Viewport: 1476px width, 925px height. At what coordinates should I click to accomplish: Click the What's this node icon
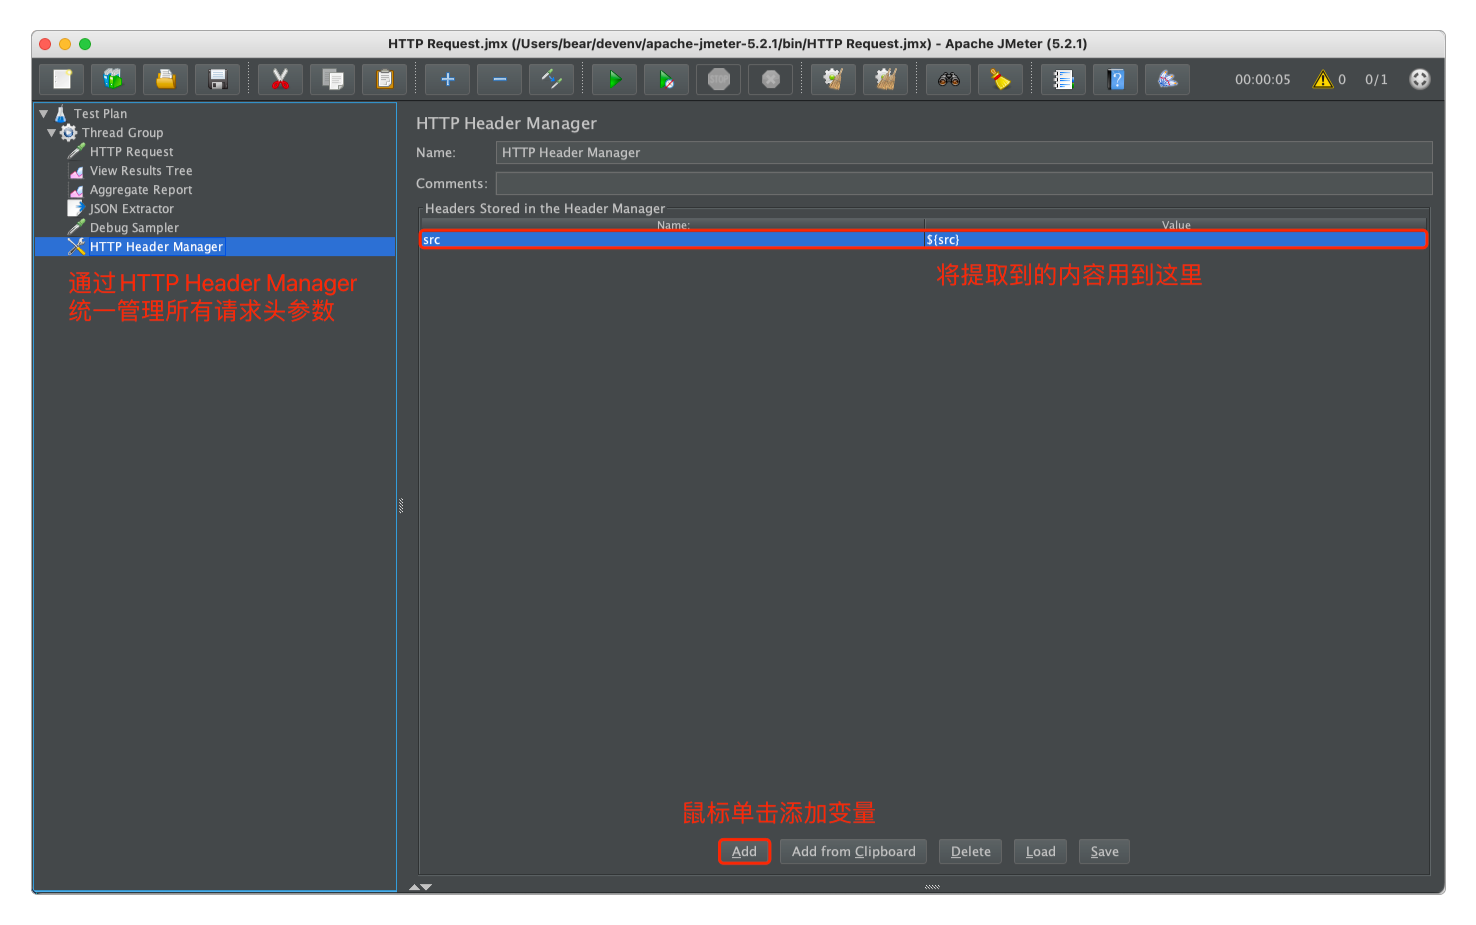(x=1168, y=79)
